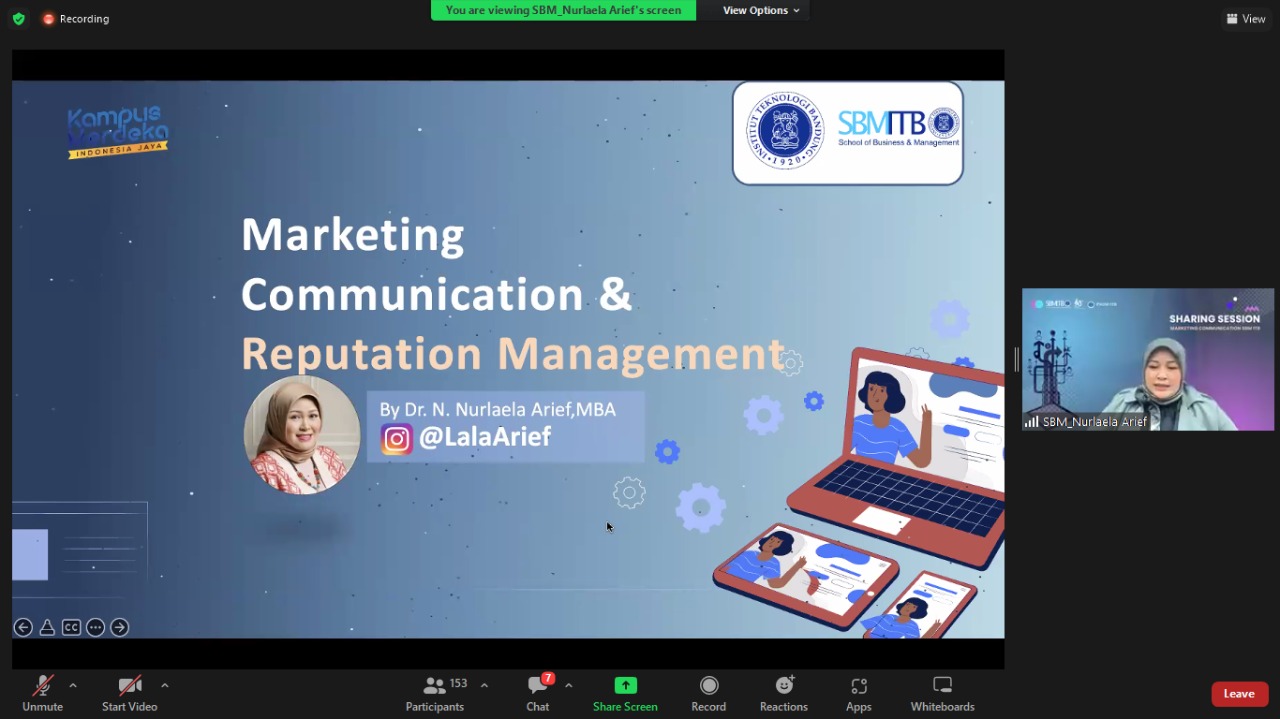
Task: Click the red Leave button
Action: click(1239, 694)
